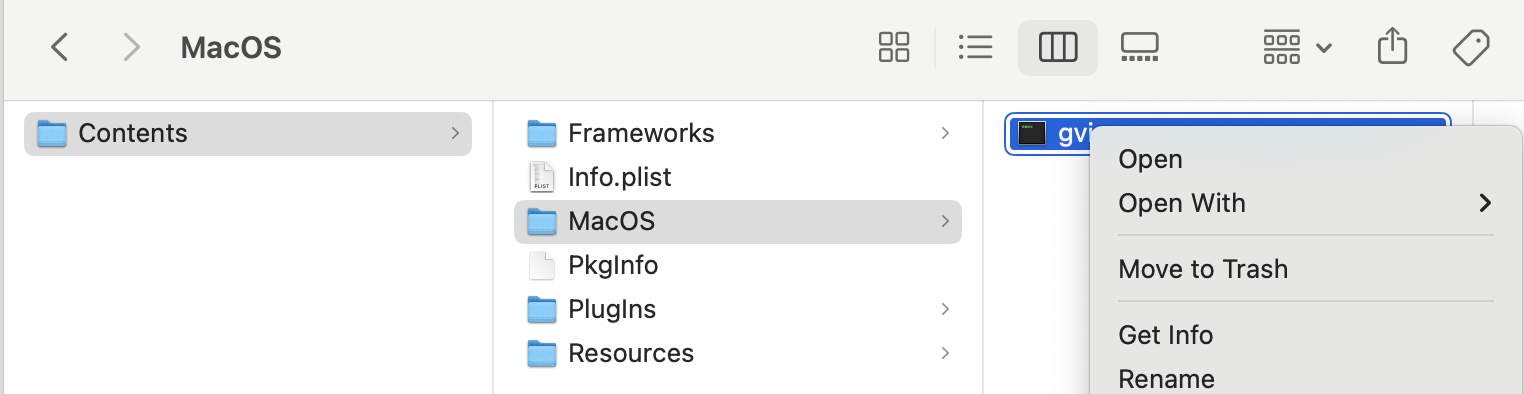Switch to icon grid view
The image size is (1524, 394).
click(893, 47)
